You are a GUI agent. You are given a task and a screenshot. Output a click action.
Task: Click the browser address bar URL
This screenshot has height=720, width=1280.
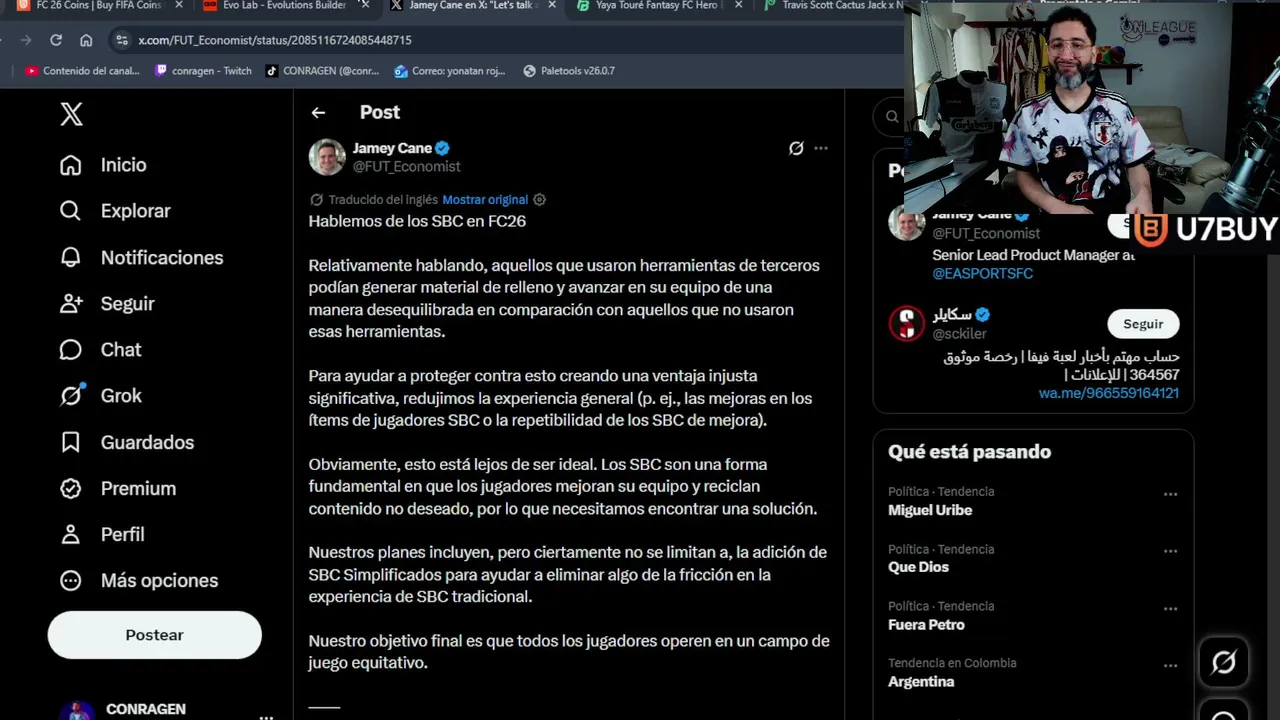[275, 40]
